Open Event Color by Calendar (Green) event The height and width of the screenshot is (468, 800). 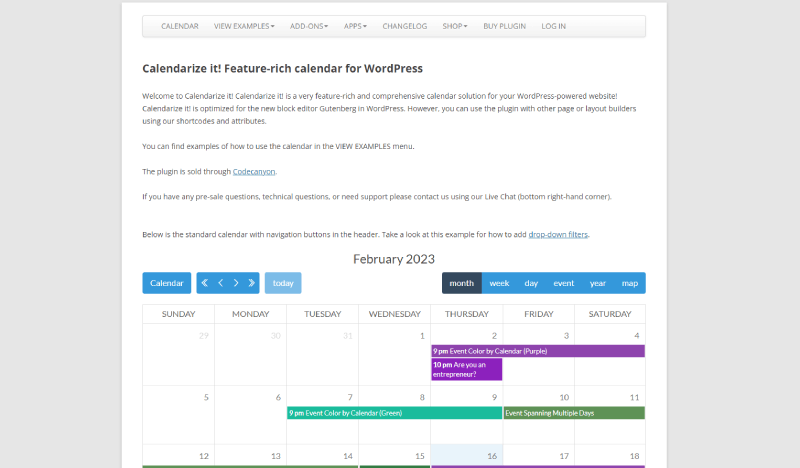point(394,413)
